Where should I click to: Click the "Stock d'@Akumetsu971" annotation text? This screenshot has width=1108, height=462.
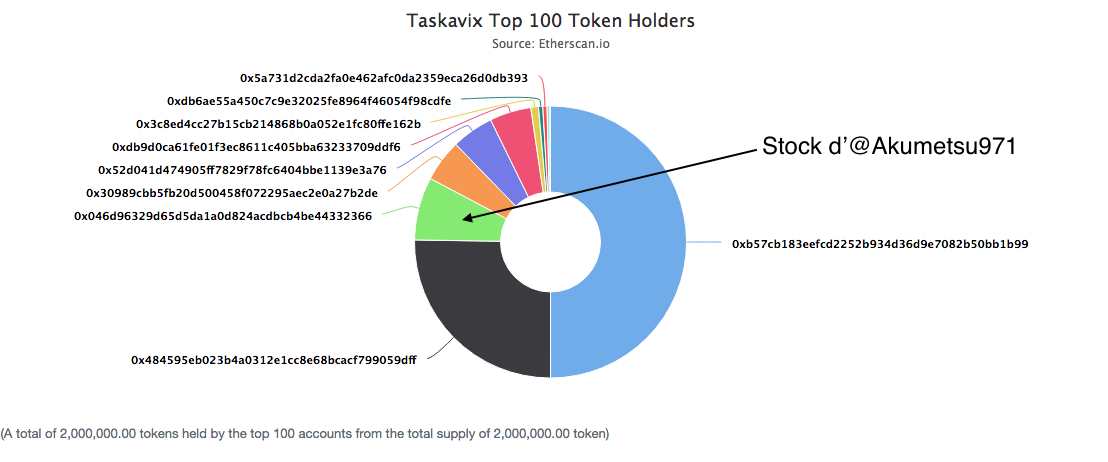click(x=889, y=147)
